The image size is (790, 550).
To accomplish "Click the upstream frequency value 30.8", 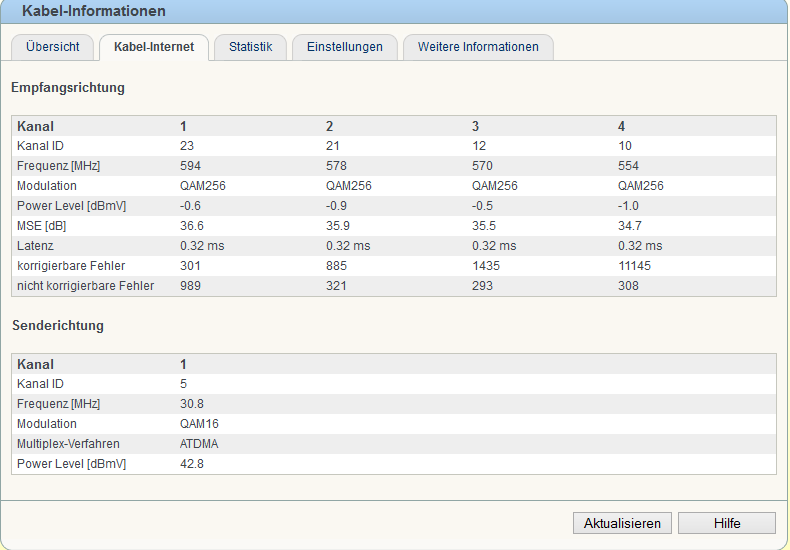I will coord(190,404).
